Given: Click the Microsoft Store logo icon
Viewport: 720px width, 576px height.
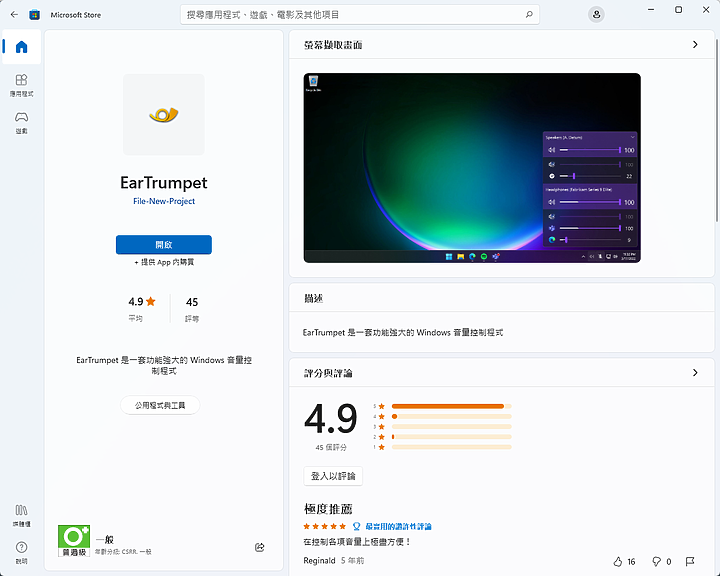Looking at the screenshot, I should click(x=34, y=15).
